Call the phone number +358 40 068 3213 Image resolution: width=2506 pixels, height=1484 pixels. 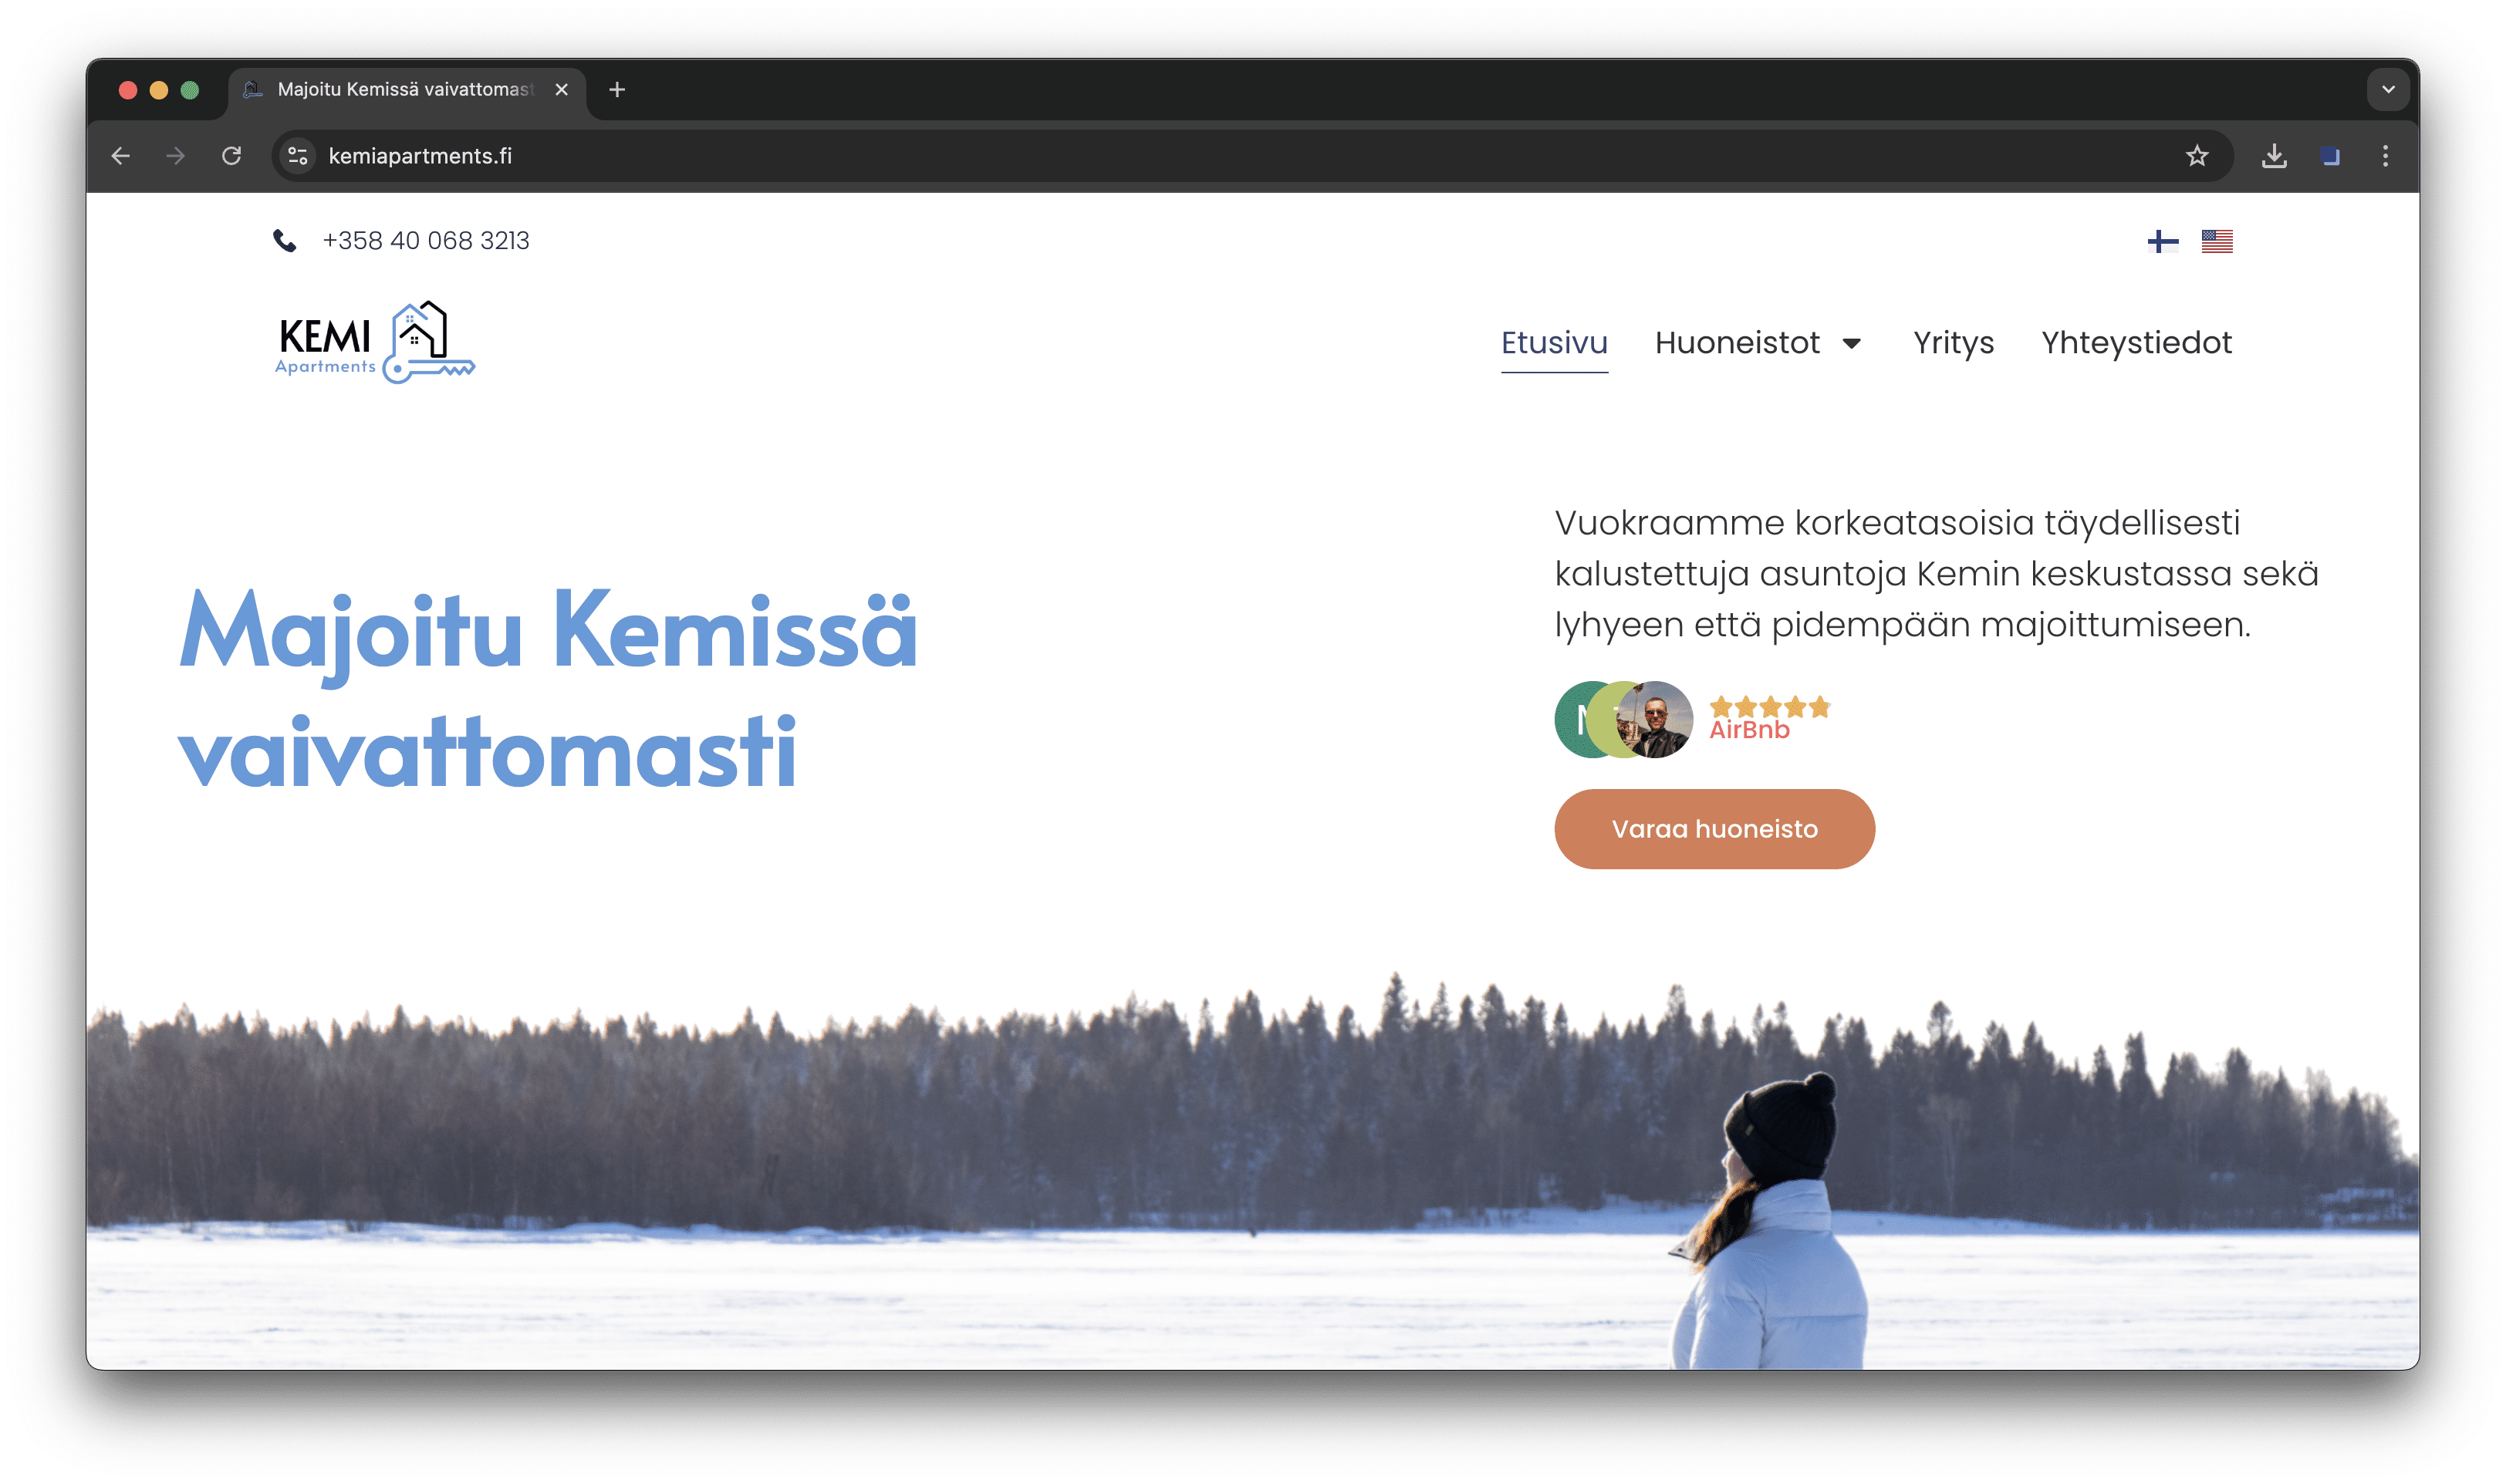point(426,241)
